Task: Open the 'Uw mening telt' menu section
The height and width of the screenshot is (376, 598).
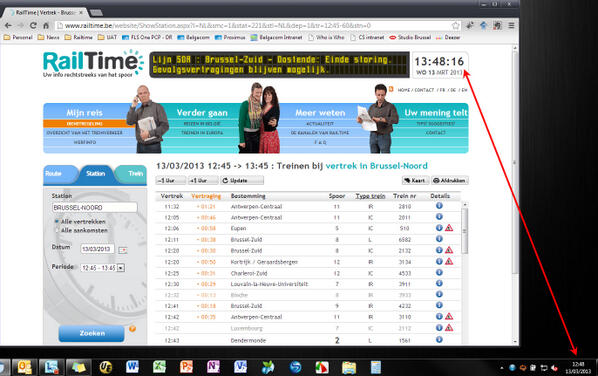Action: [436, 113]
